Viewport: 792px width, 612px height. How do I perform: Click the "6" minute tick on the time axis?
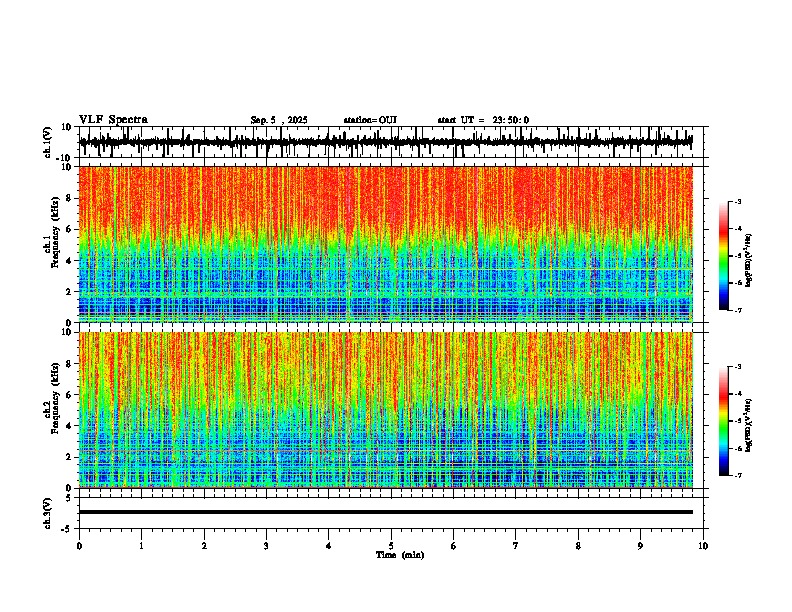(x=454, y=546)
